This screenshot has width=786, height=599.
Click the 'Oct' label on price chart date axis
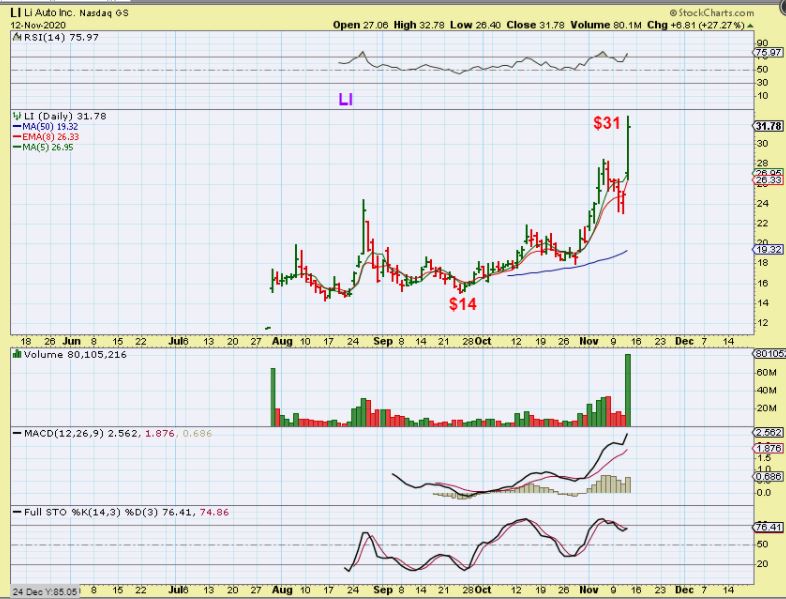point(483,341)
